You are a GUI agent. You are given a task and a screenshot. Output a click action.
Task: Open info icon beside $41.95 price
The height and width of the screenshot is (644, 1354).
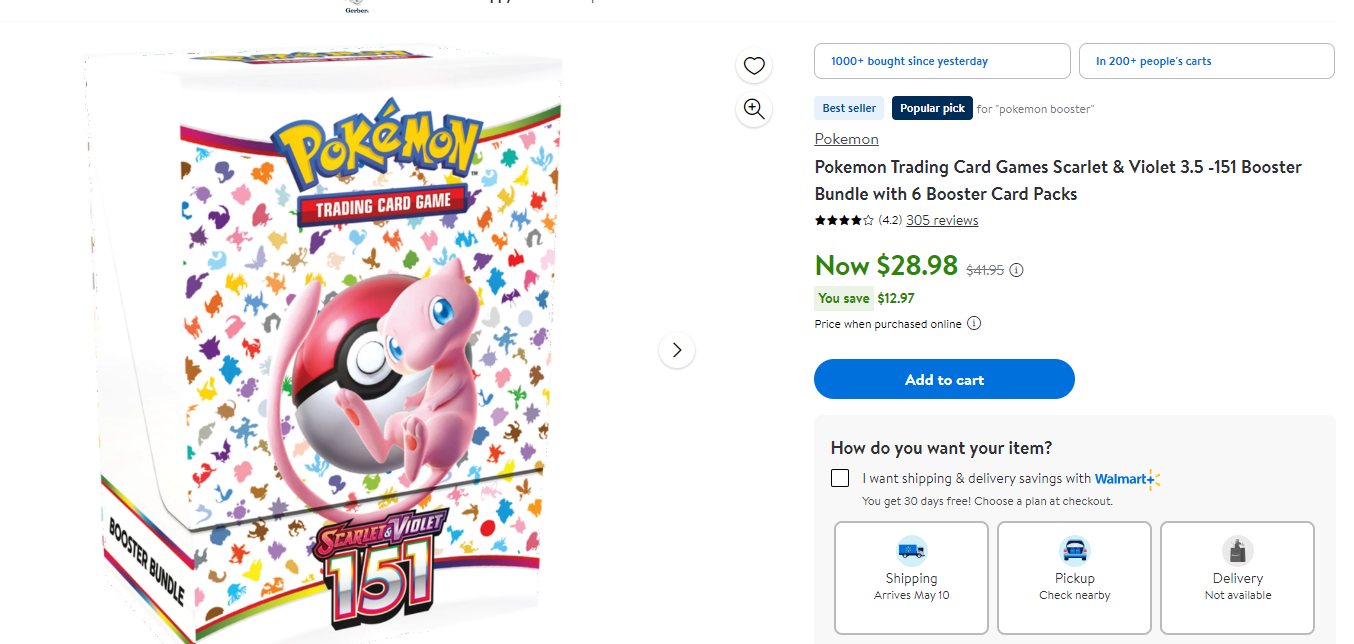coord(1017,270)
